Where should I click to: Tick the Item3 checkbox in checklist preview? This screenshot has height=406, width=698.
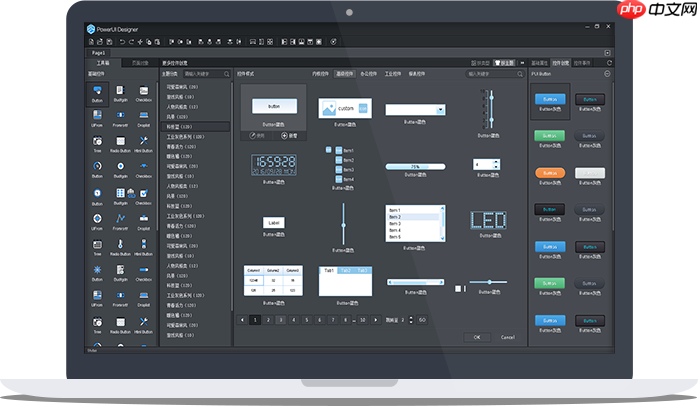[x=339, y=170]
